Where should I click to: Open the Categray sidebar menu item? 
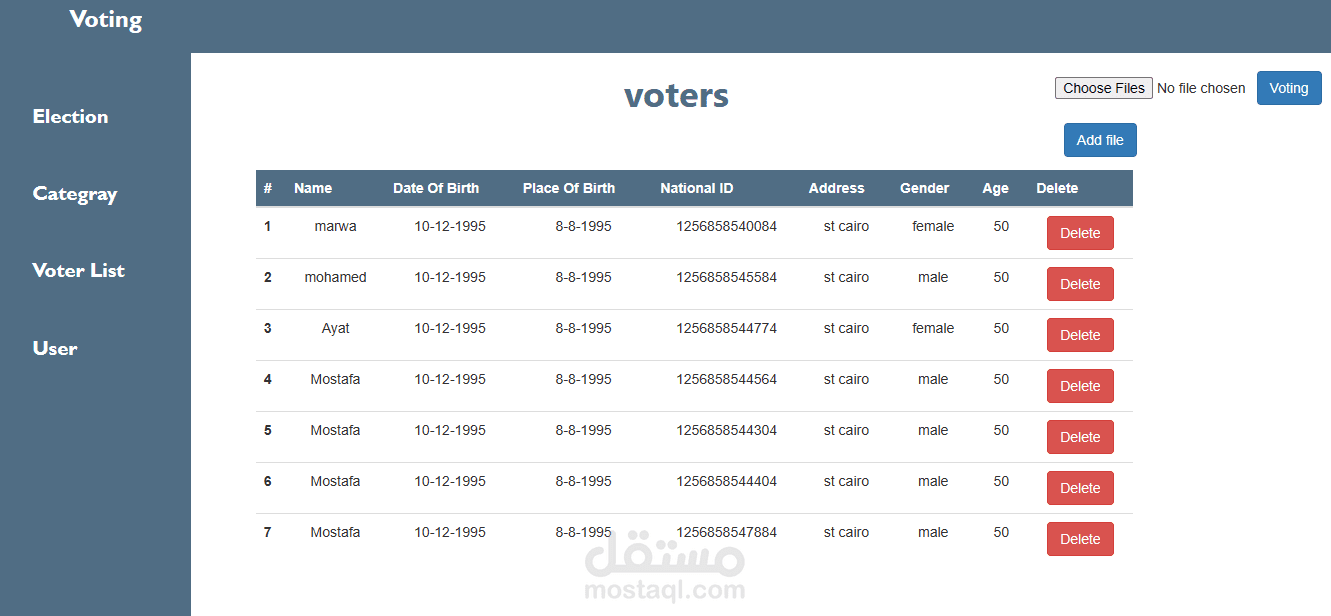[x=75, y=194]
